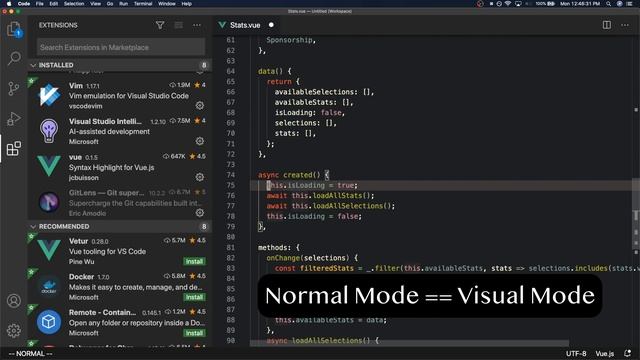This screenshot has height=360, width=640.
Task: Click 'await this.loadAllStats();' code line
Action: pyautogui.click(x=320, y=196)
